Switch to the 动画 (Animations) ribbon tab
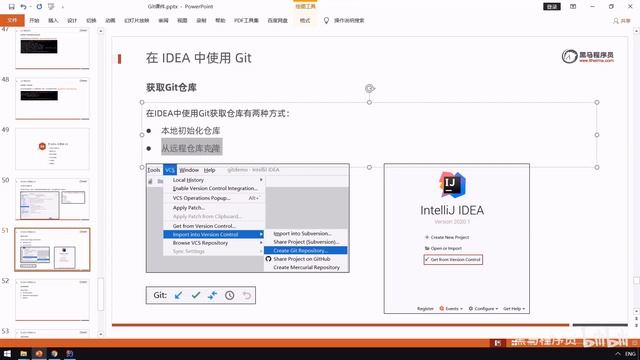The height and width of the screenshot is (360, 640). (110, 20)
